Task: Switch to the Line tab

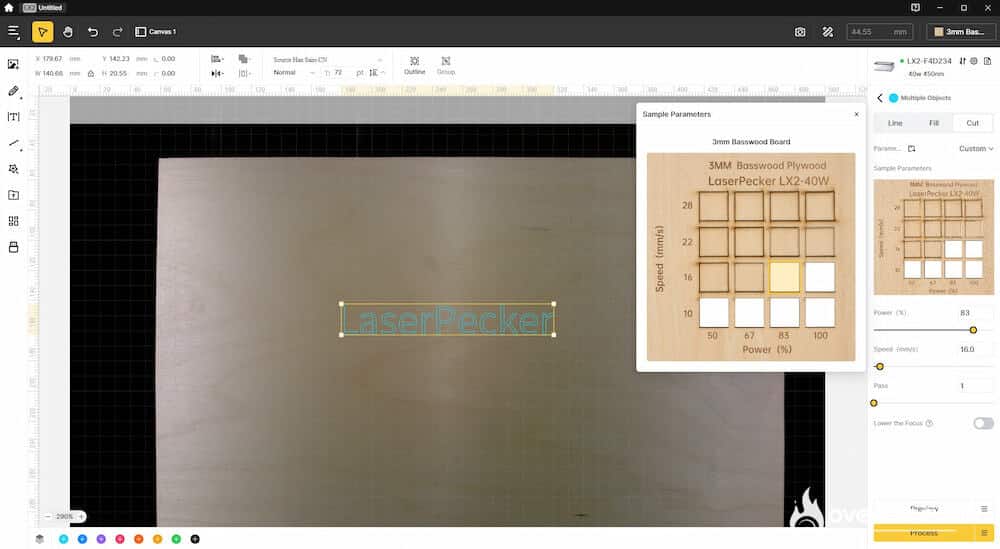Action: pos(895,123)
